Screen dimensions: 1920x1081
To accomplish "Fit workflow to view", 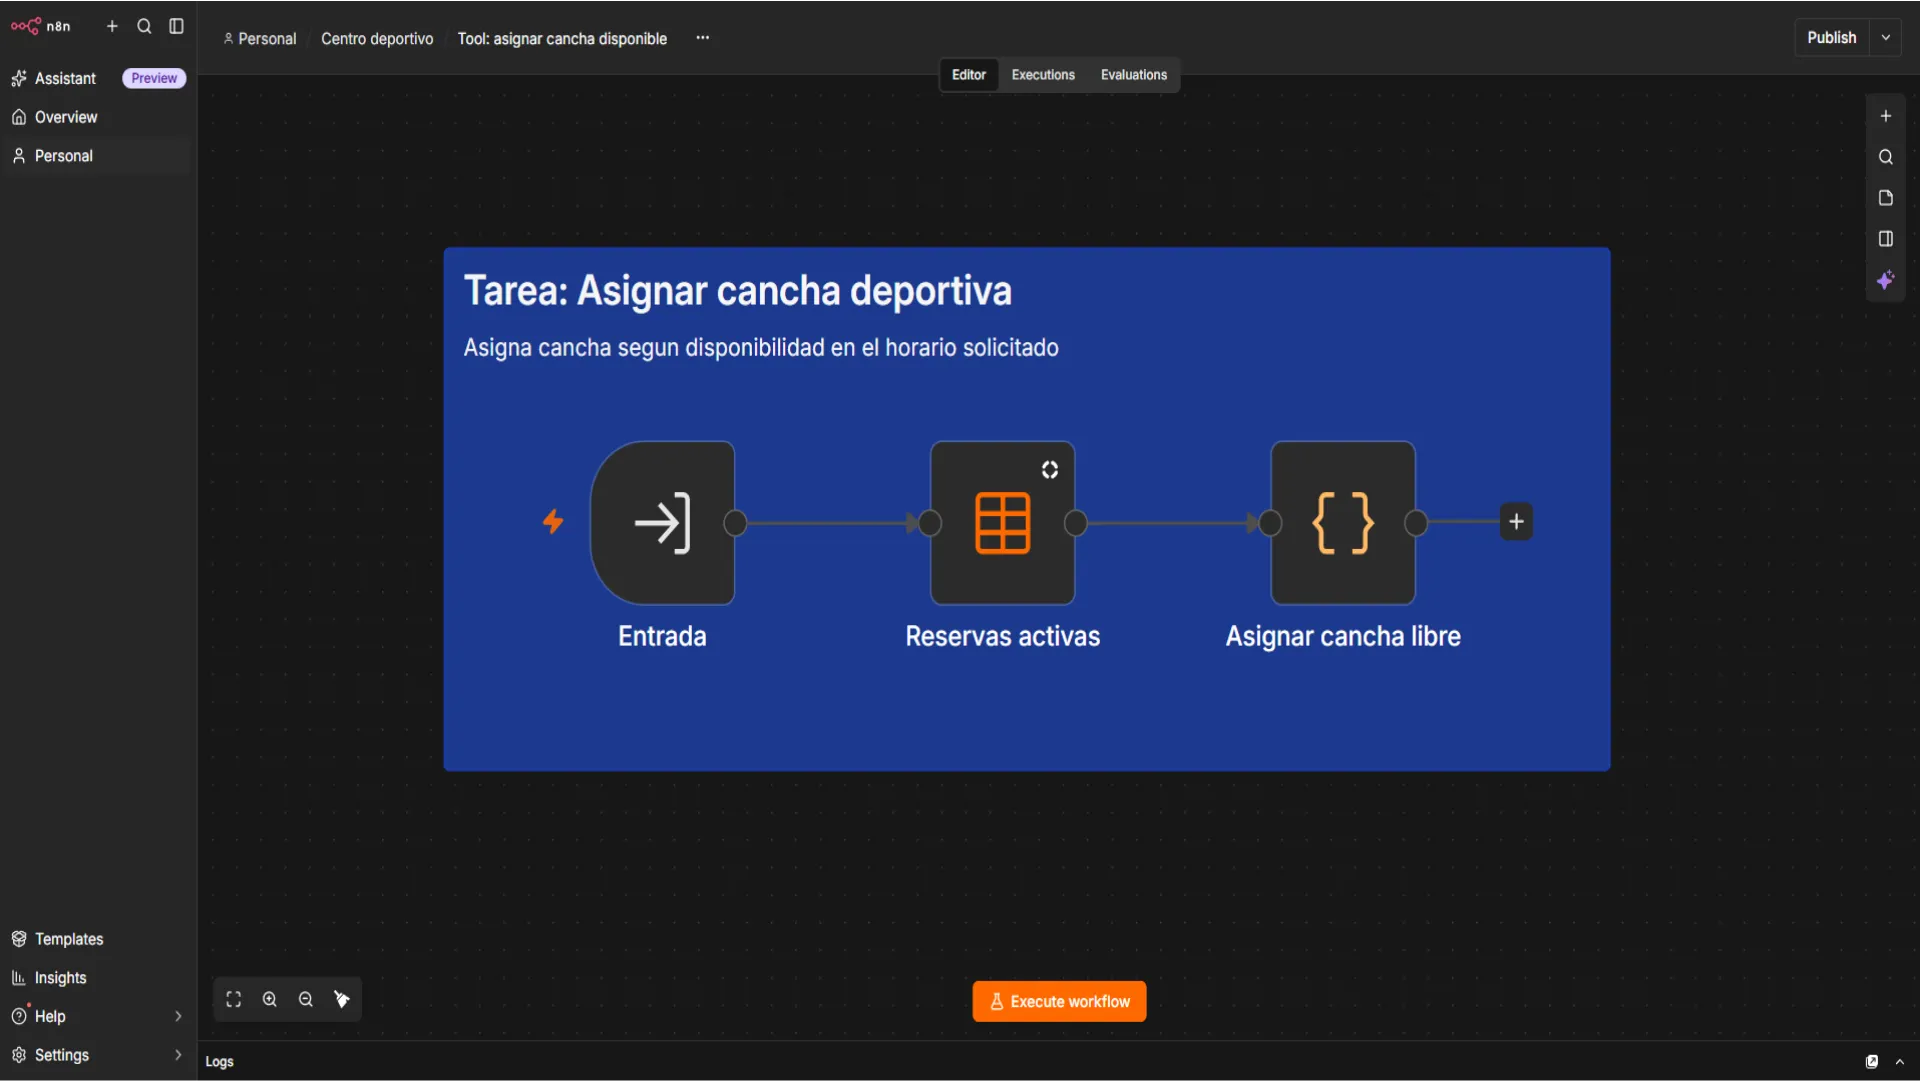I will tap(234, 1000).
